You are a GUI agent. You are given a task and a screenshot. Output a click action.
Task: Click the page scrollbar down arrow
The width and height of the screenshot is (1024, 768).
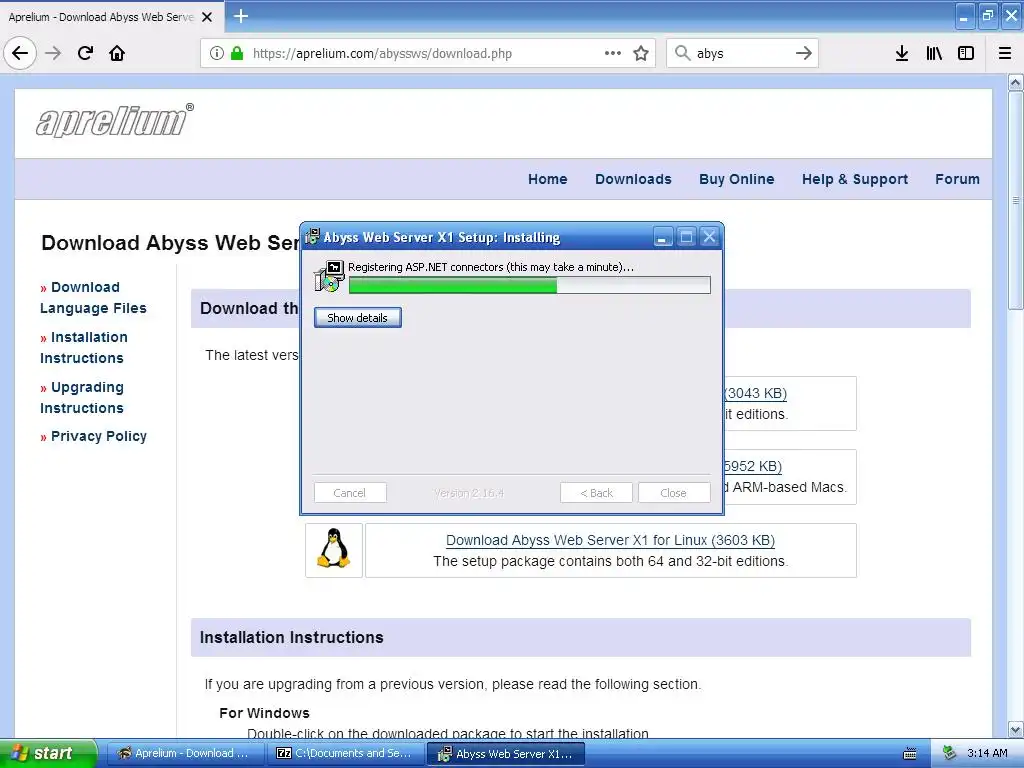tap(1015, 729)
